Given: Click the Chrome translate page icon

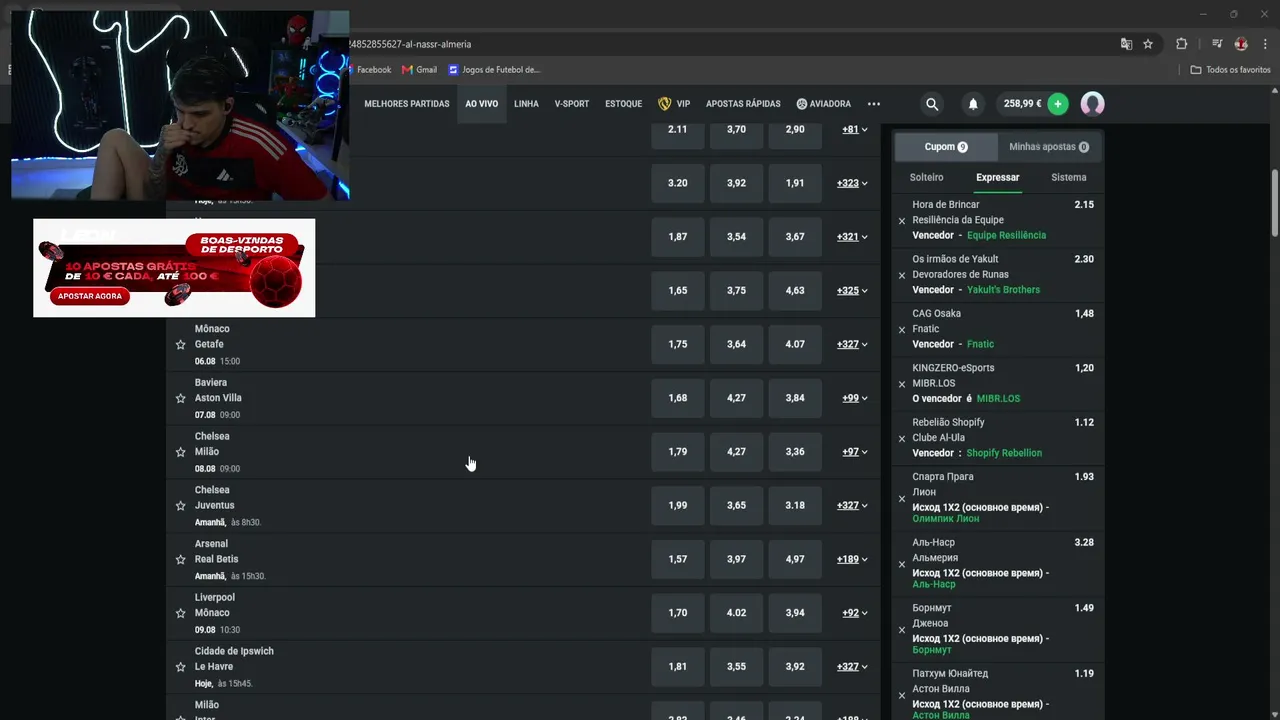Looking at the screenshot, I should pos(1126,44).
